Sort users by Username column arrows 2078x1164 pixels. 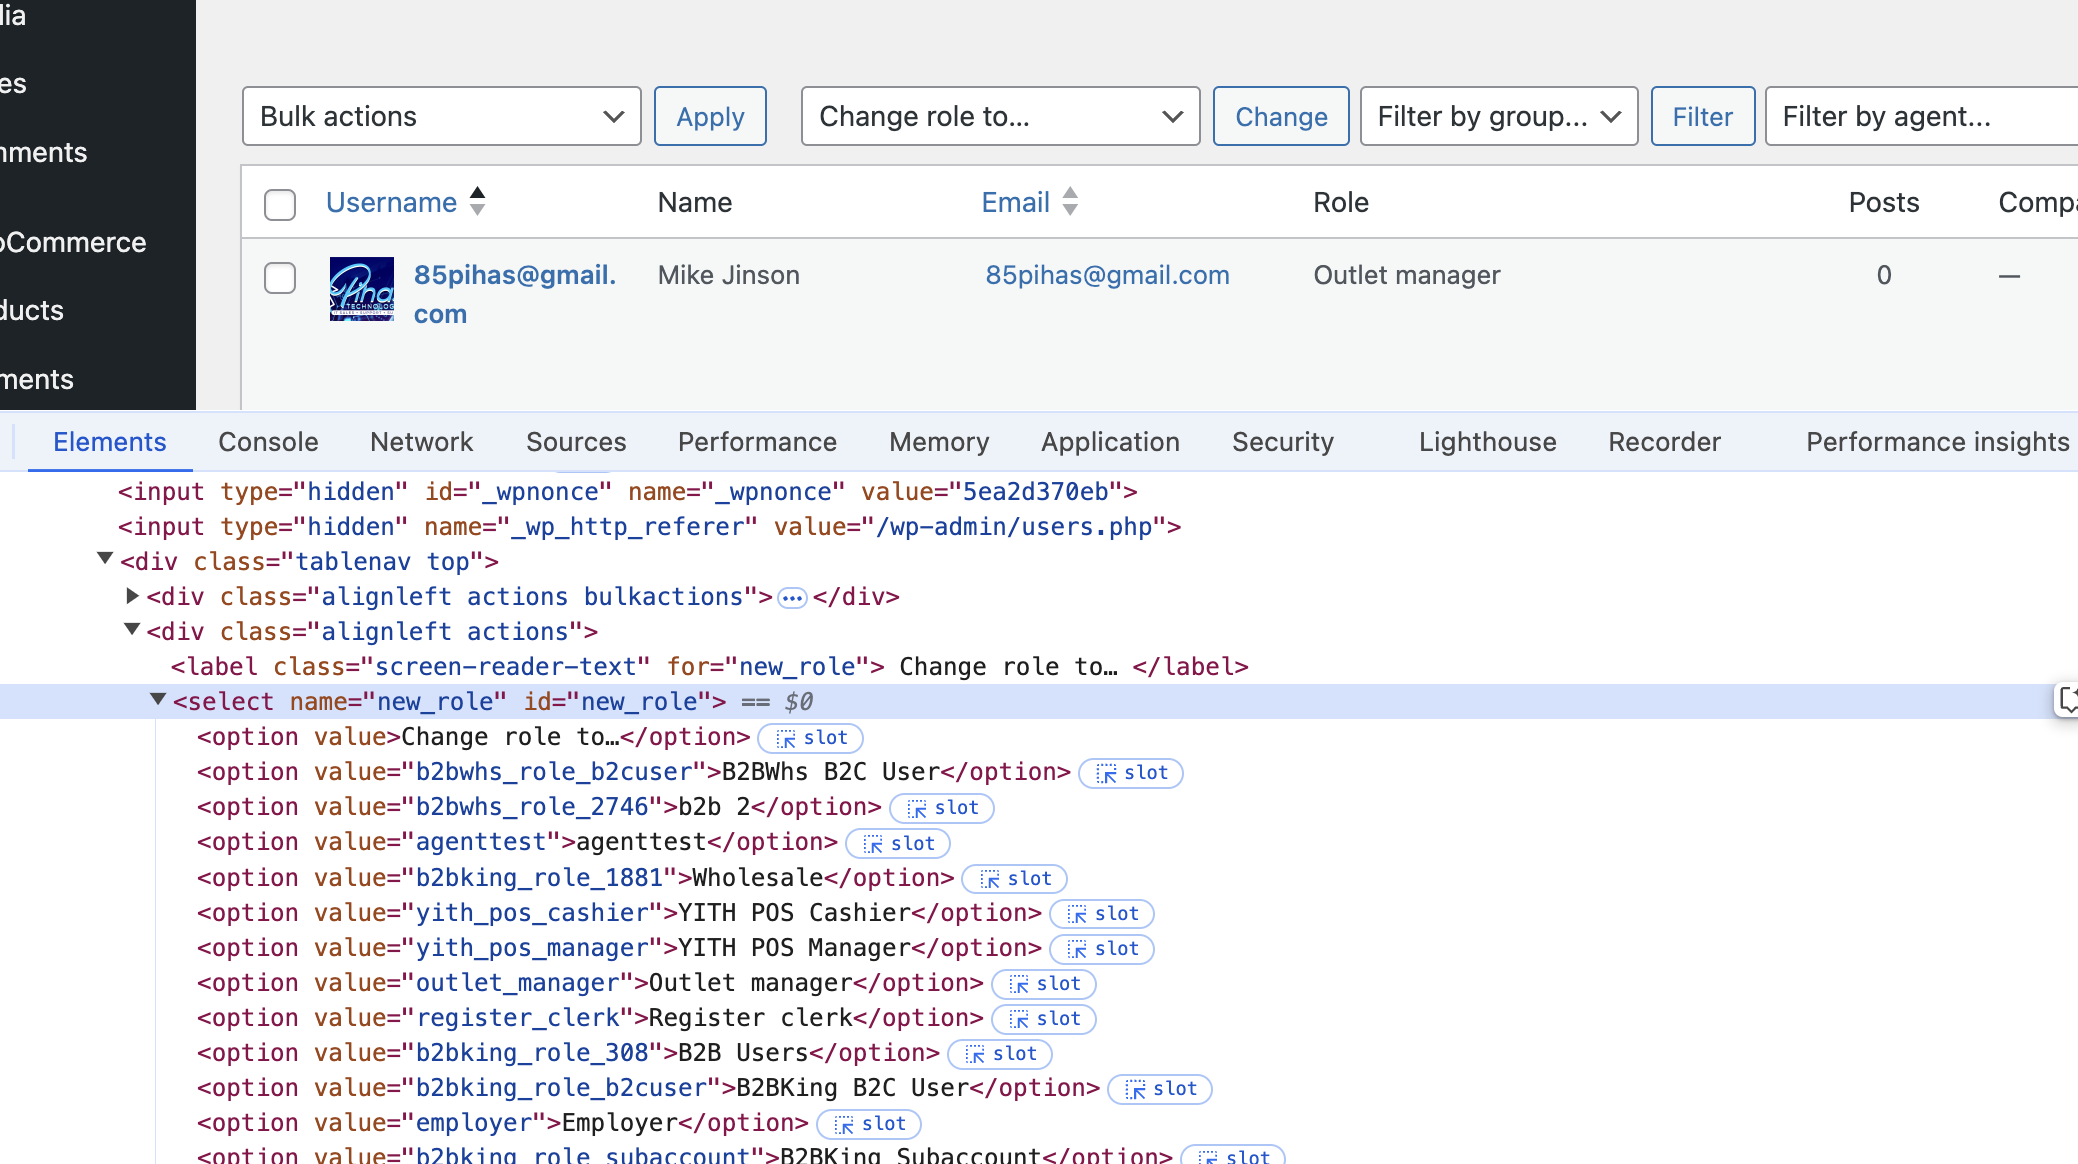477,201
